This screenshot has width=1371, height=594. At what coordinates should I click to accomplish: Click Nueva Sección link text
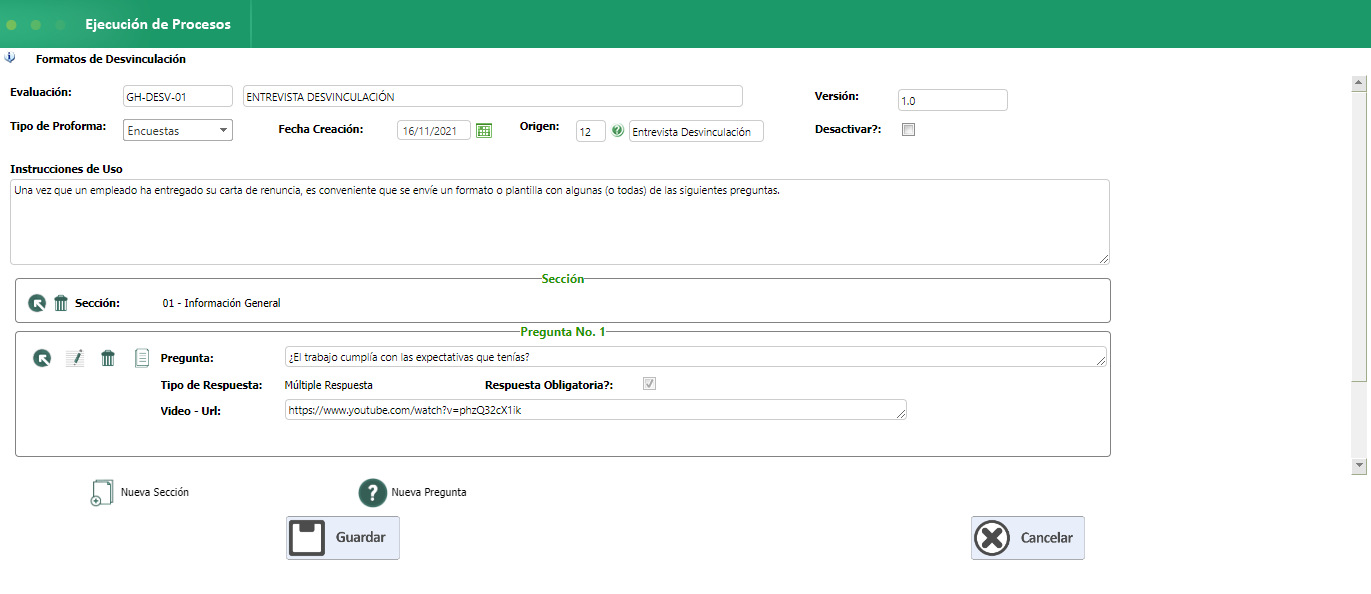coord(155,492)
